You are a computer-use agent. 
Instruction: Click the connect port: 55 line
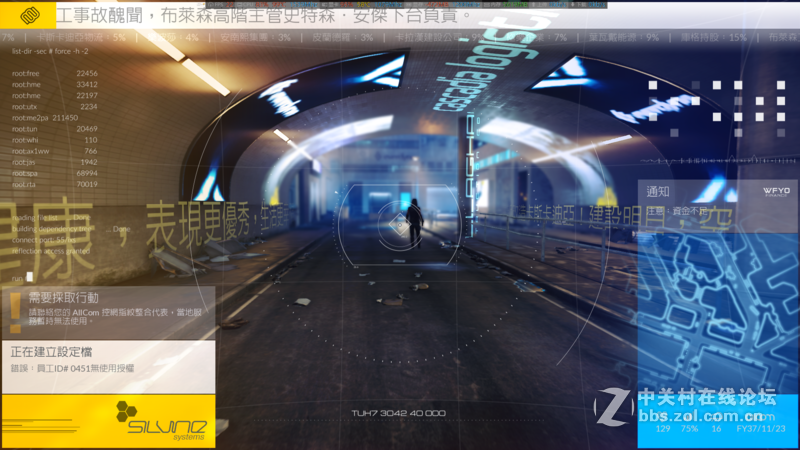(x=44, y=240)
